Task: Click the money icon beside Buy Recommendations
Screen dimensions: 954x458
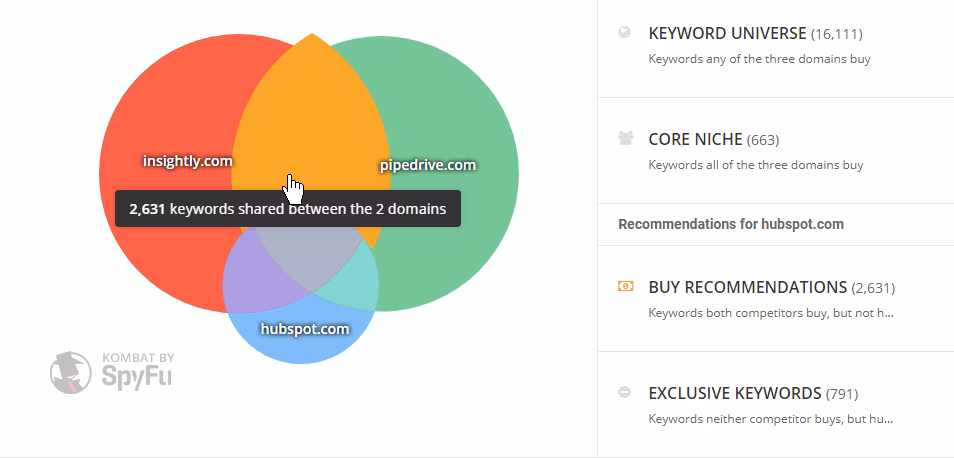Action: [x=625, y=287]
